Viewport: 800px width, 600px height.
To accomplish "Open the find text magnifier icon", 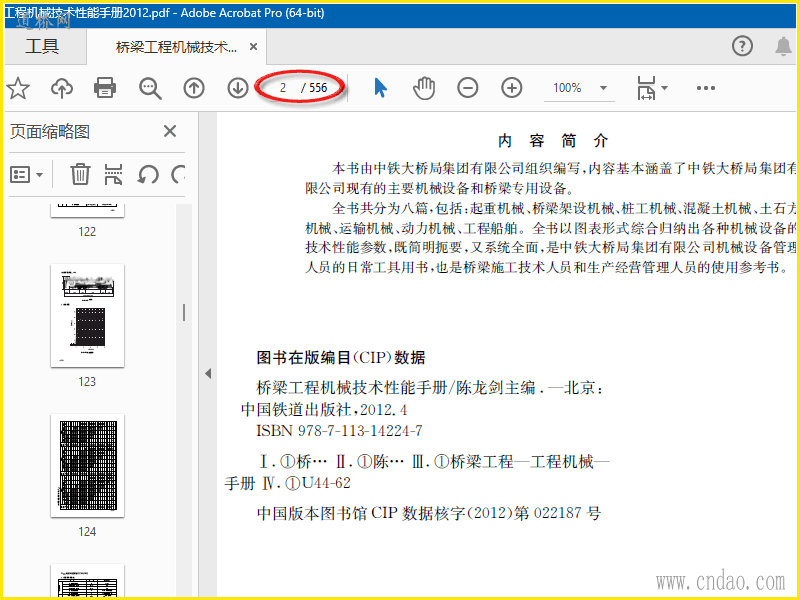I will click(x=150, y=88).
